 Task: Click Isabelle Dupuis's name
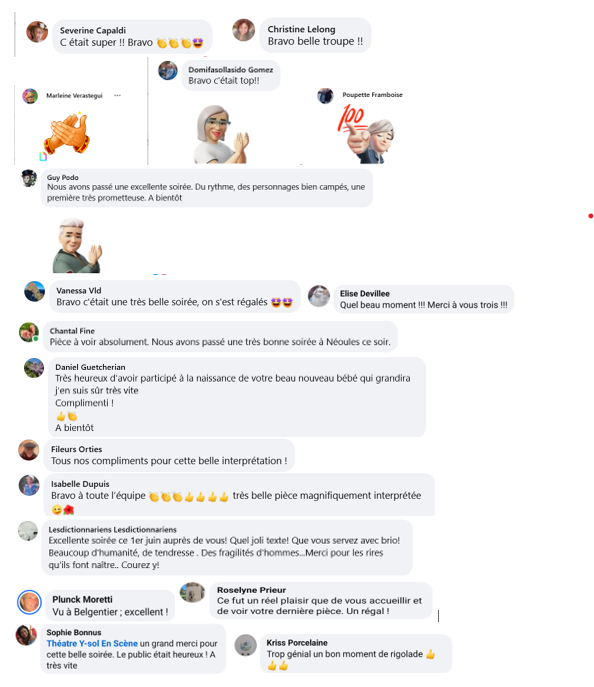(x=80, y=484)
